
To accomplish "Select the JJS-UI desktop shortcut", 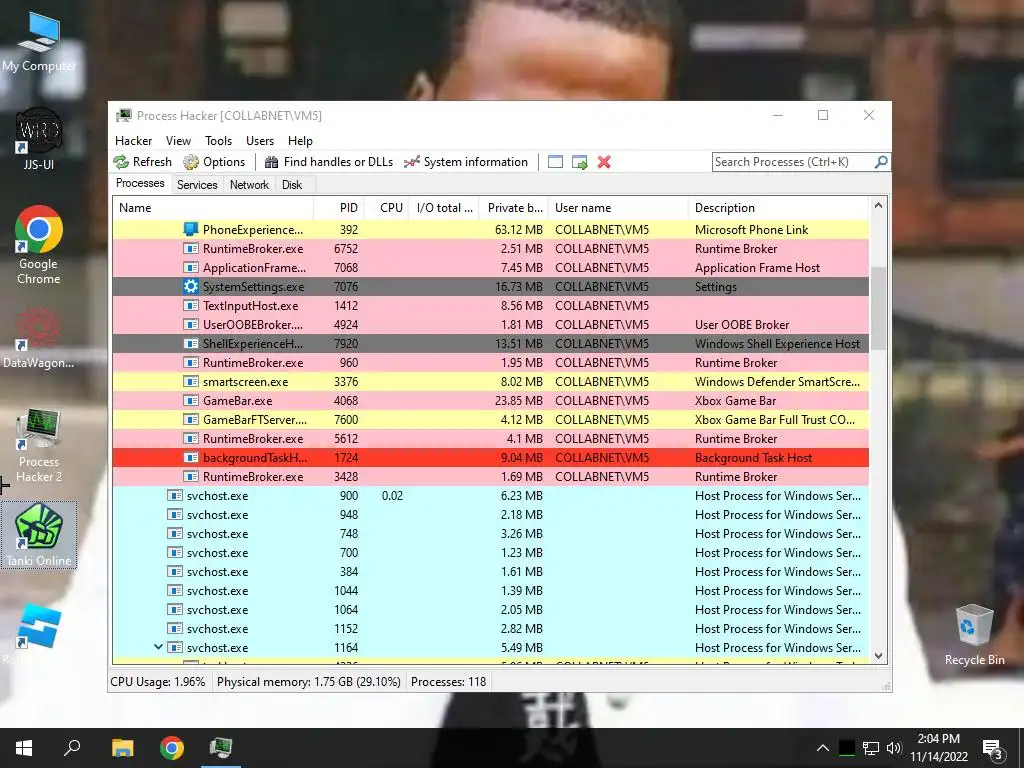I will [x=39, y=139].
